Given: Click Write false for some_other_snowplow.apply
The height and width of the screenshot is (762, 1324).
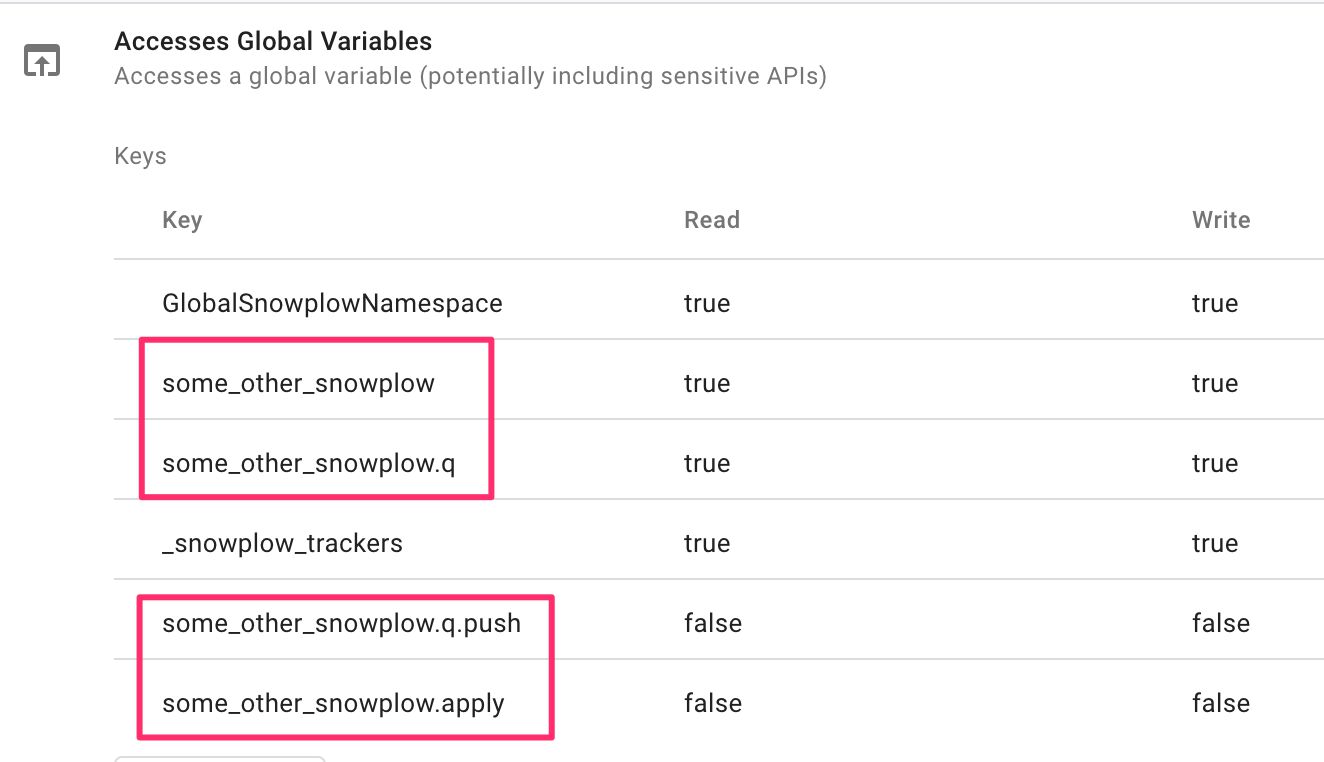Looking at the screenshot, I should coord(1220,704).
